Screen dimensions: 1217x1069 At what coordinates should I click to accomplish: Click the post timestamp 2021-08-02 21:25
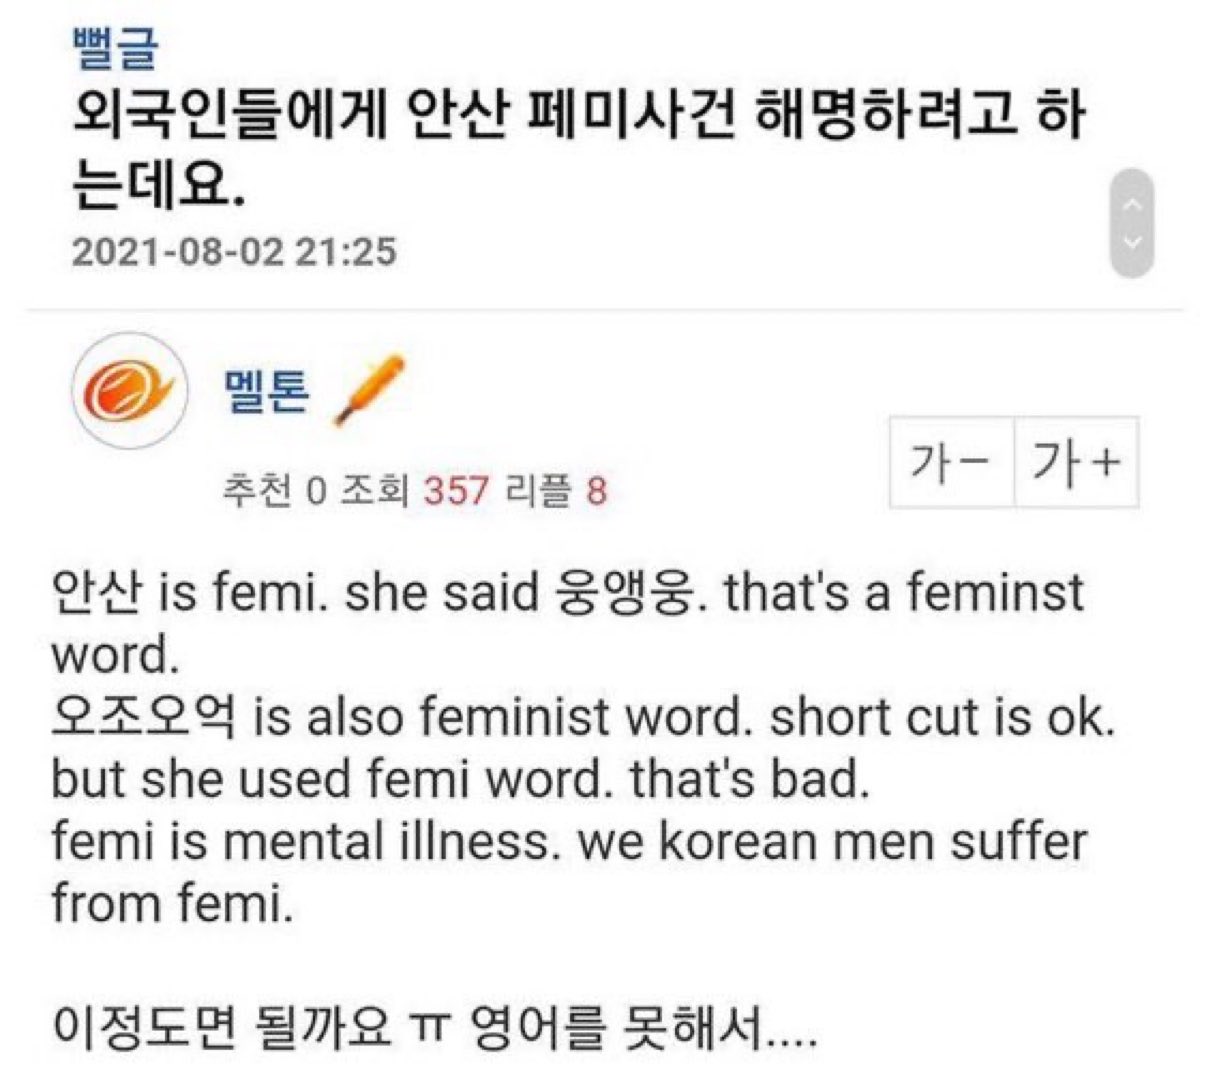click(x=234, y=250)
